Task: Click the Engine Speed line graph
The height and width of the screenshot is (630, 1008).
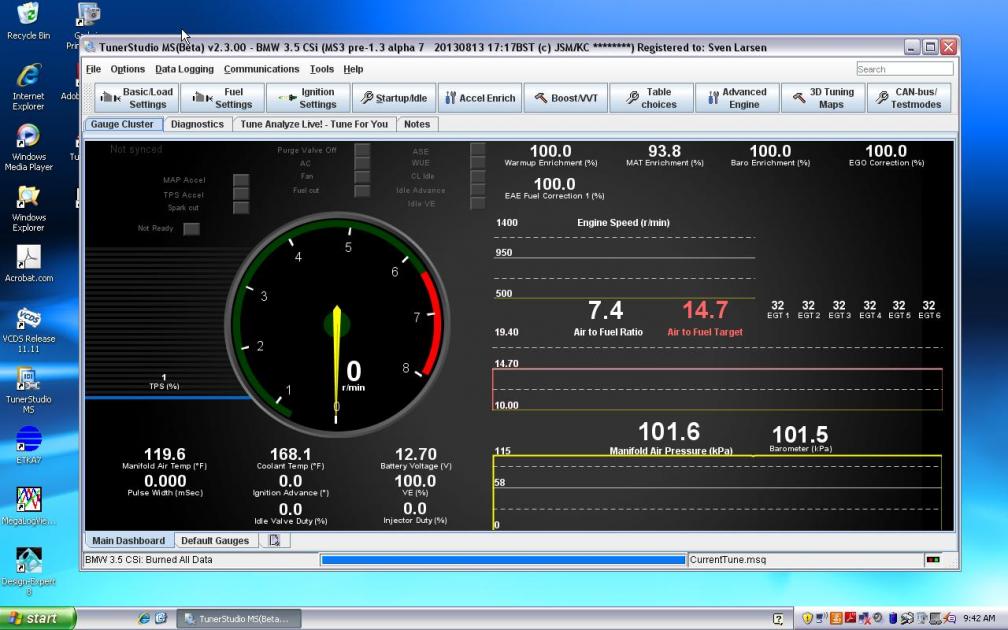Action: click(624, 260)
